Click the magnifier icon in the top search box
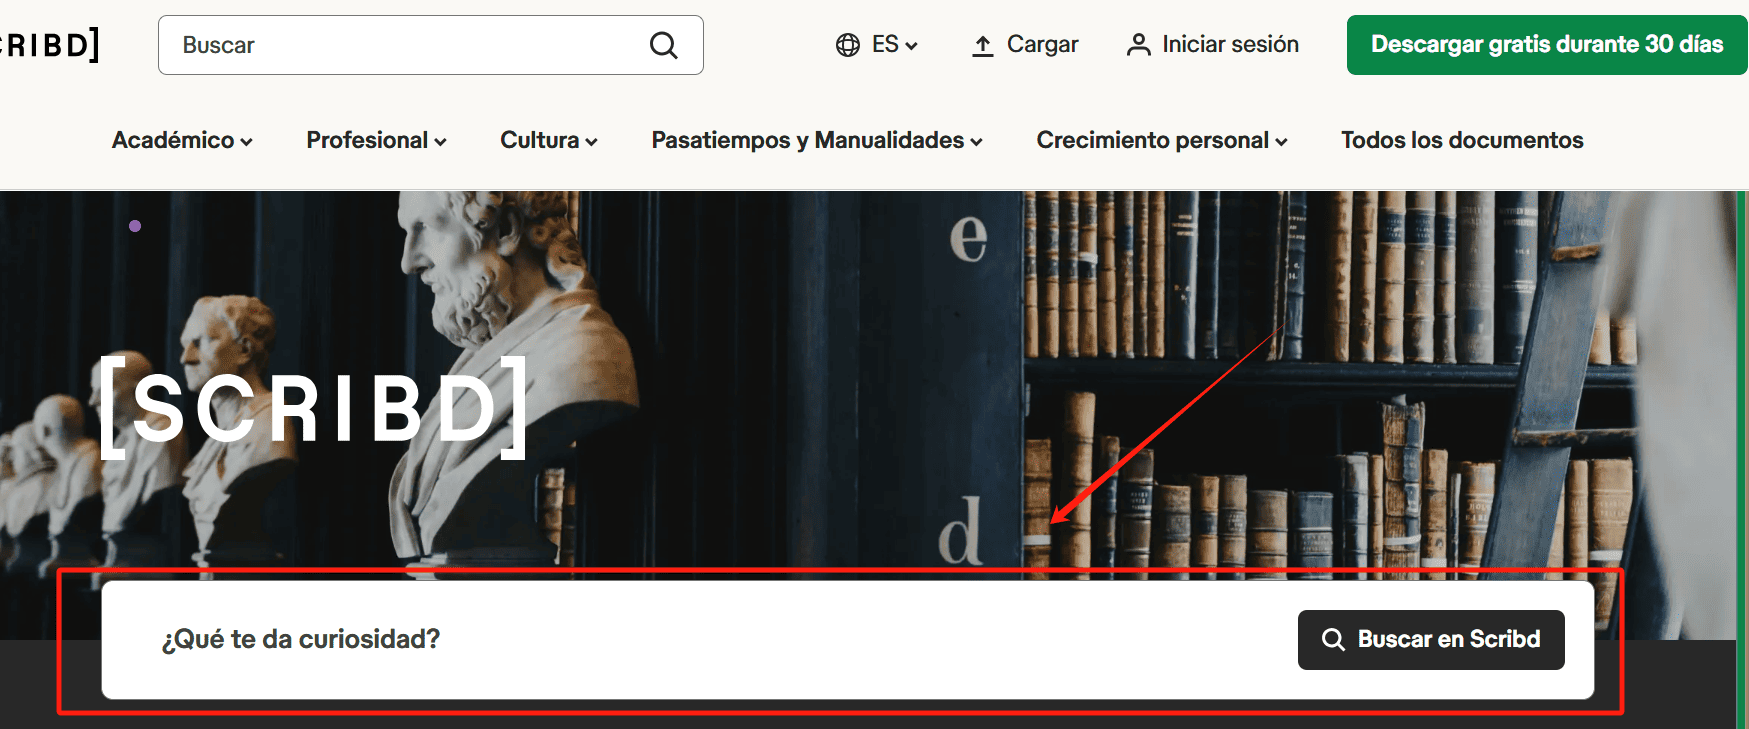This screenshot has width=1749, height=729. (x=663, y=45)
